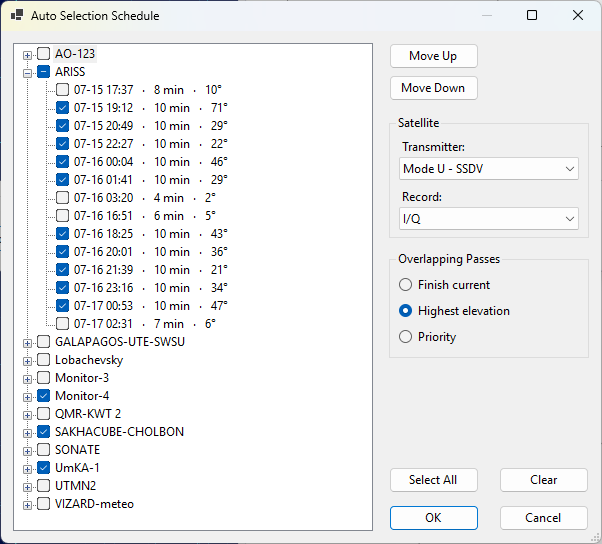Viewport: 602px width, 544px height.
Task: Select the AO-123 tree label
Action: [x=75, y=54]
